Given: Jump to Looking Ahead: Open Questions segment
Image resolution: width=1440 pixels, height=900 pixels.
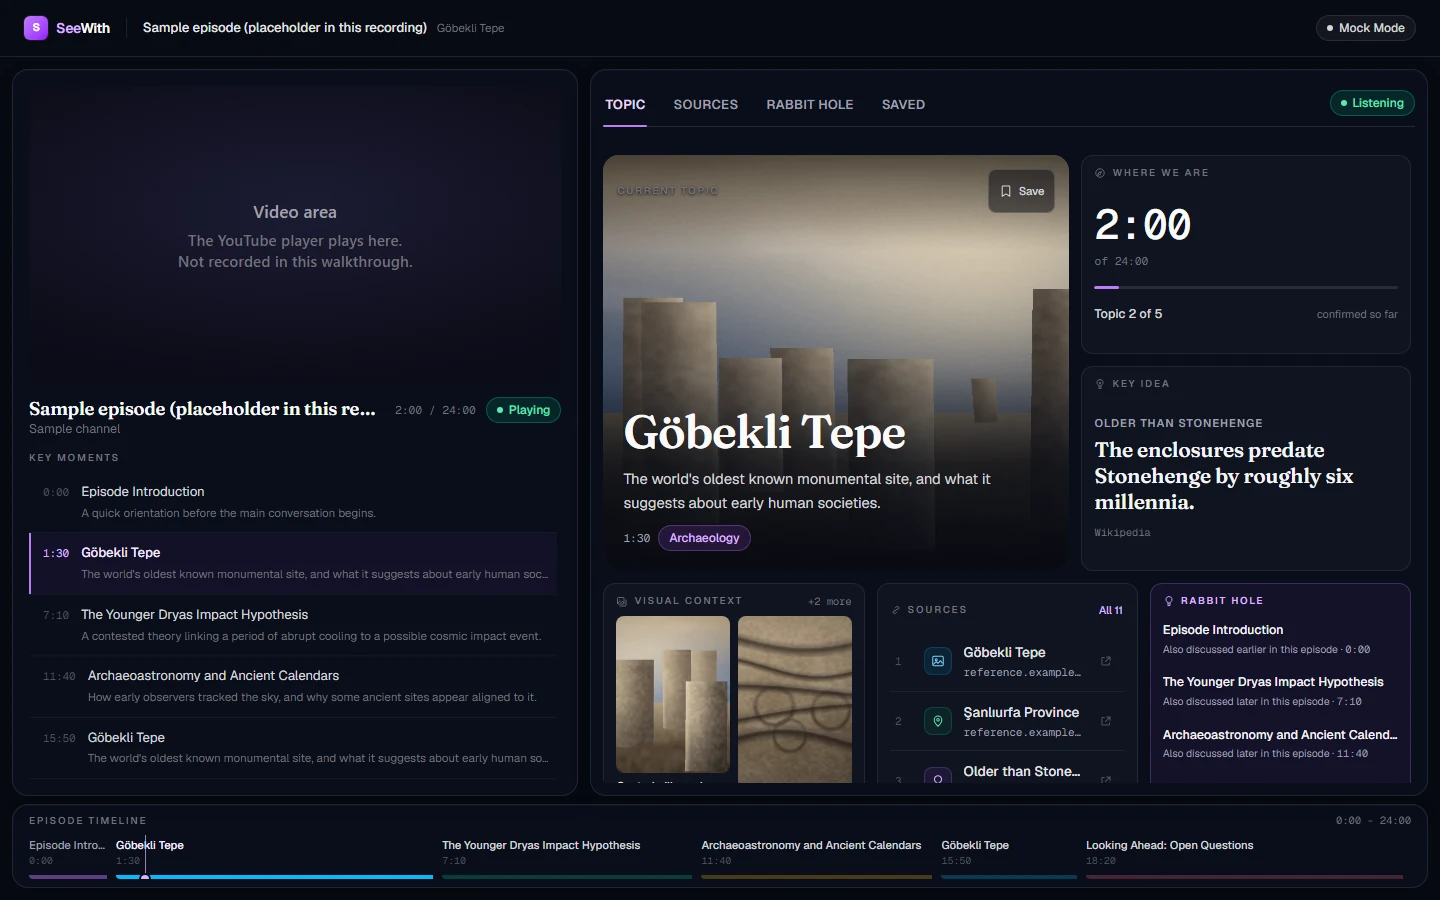Looking at the screenshot, I should [1244, 859].
